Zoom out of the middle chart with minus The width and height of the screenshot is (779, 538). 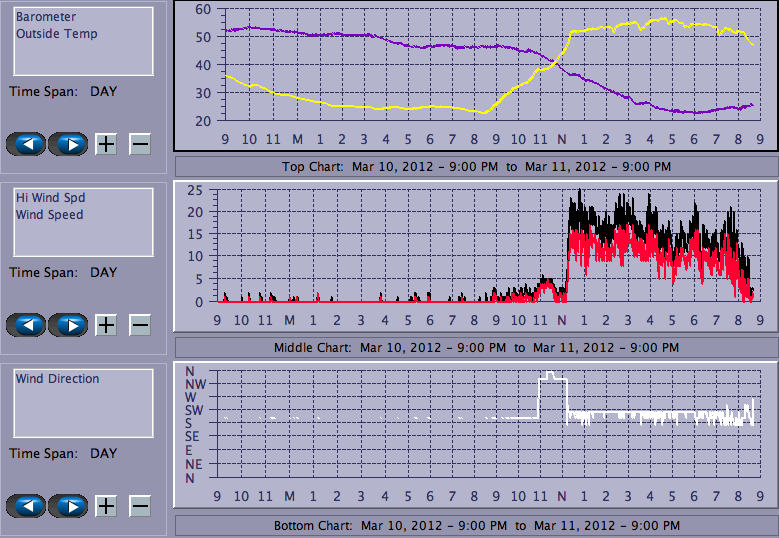140,325
